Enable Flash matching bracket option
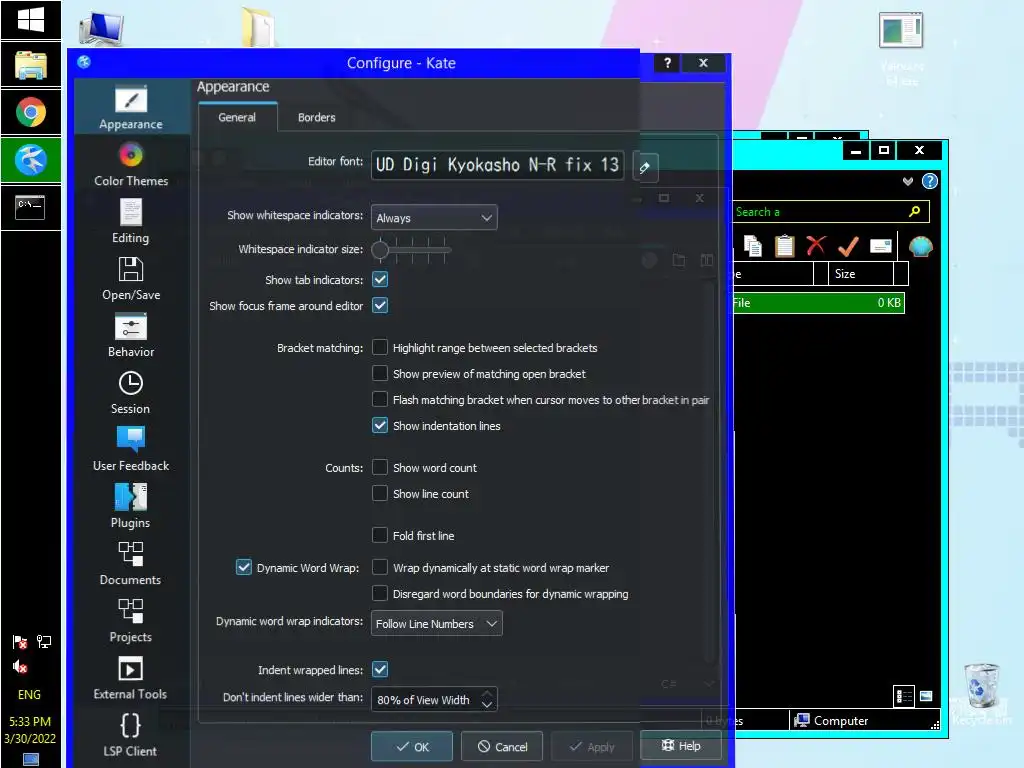 379,399
